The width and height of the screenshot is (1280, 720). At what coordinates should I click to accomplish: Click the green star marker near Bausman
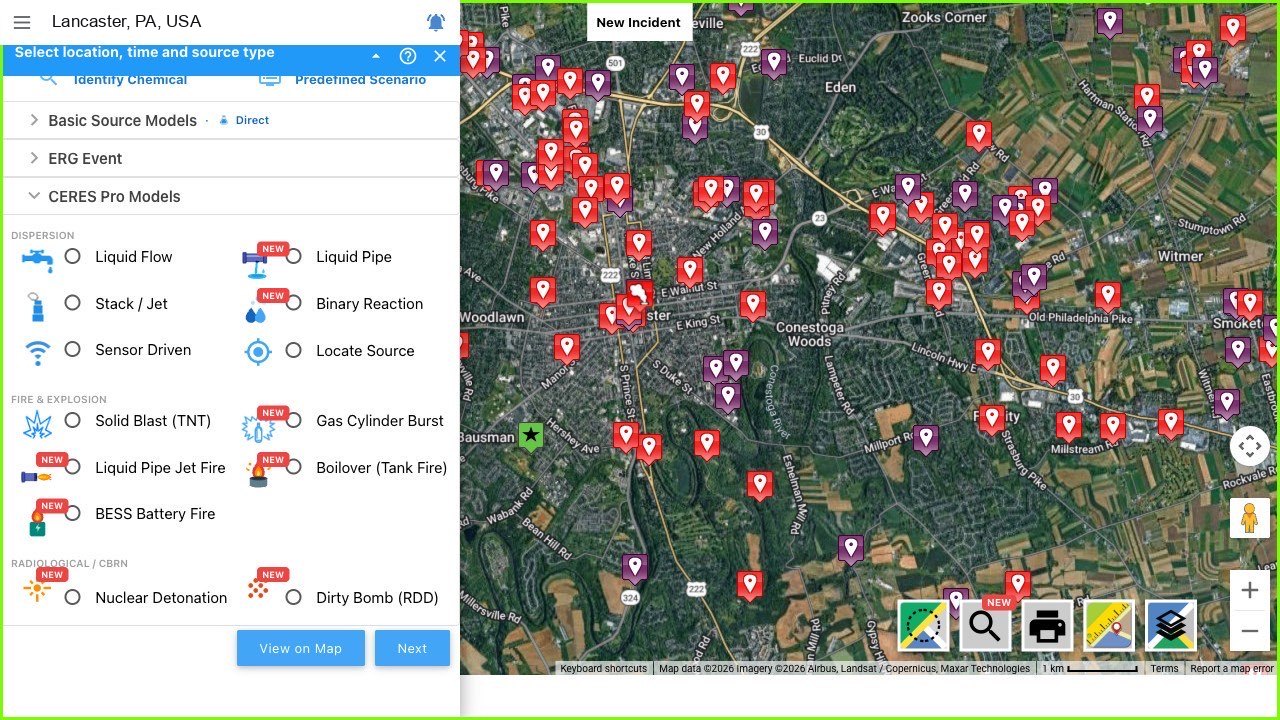click(531, 436)
